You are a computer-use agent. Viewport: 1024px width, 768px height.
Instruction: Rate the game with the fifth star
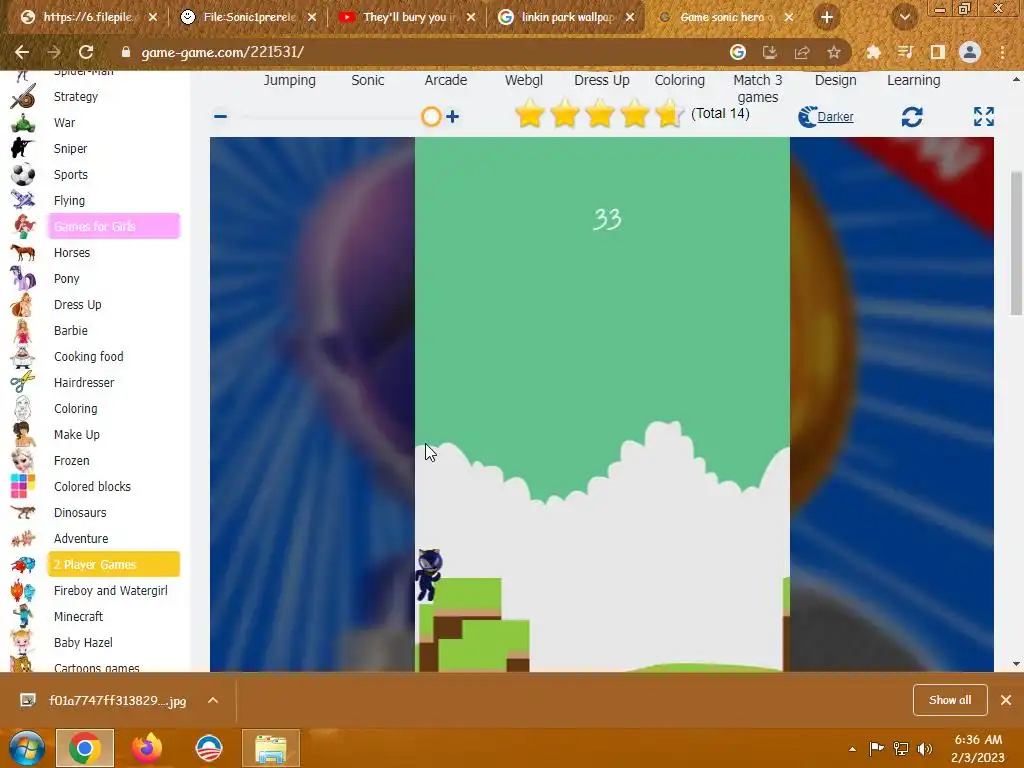(669, 114)
